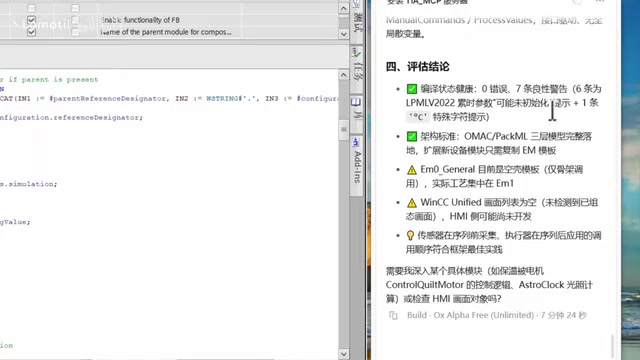The height and width of the screenshot is (360, 640).
Task: Click the code editor scroll up arrow
Action: click(x=344, y=75)
